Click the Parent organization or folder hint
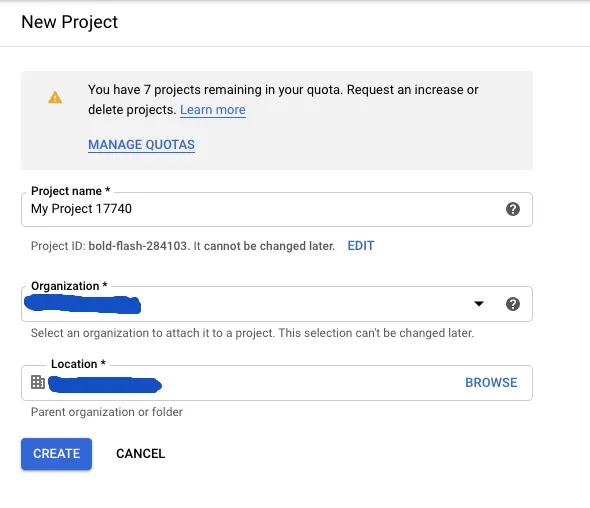Viewport: 590px width, 508px height. click(106, 412)
